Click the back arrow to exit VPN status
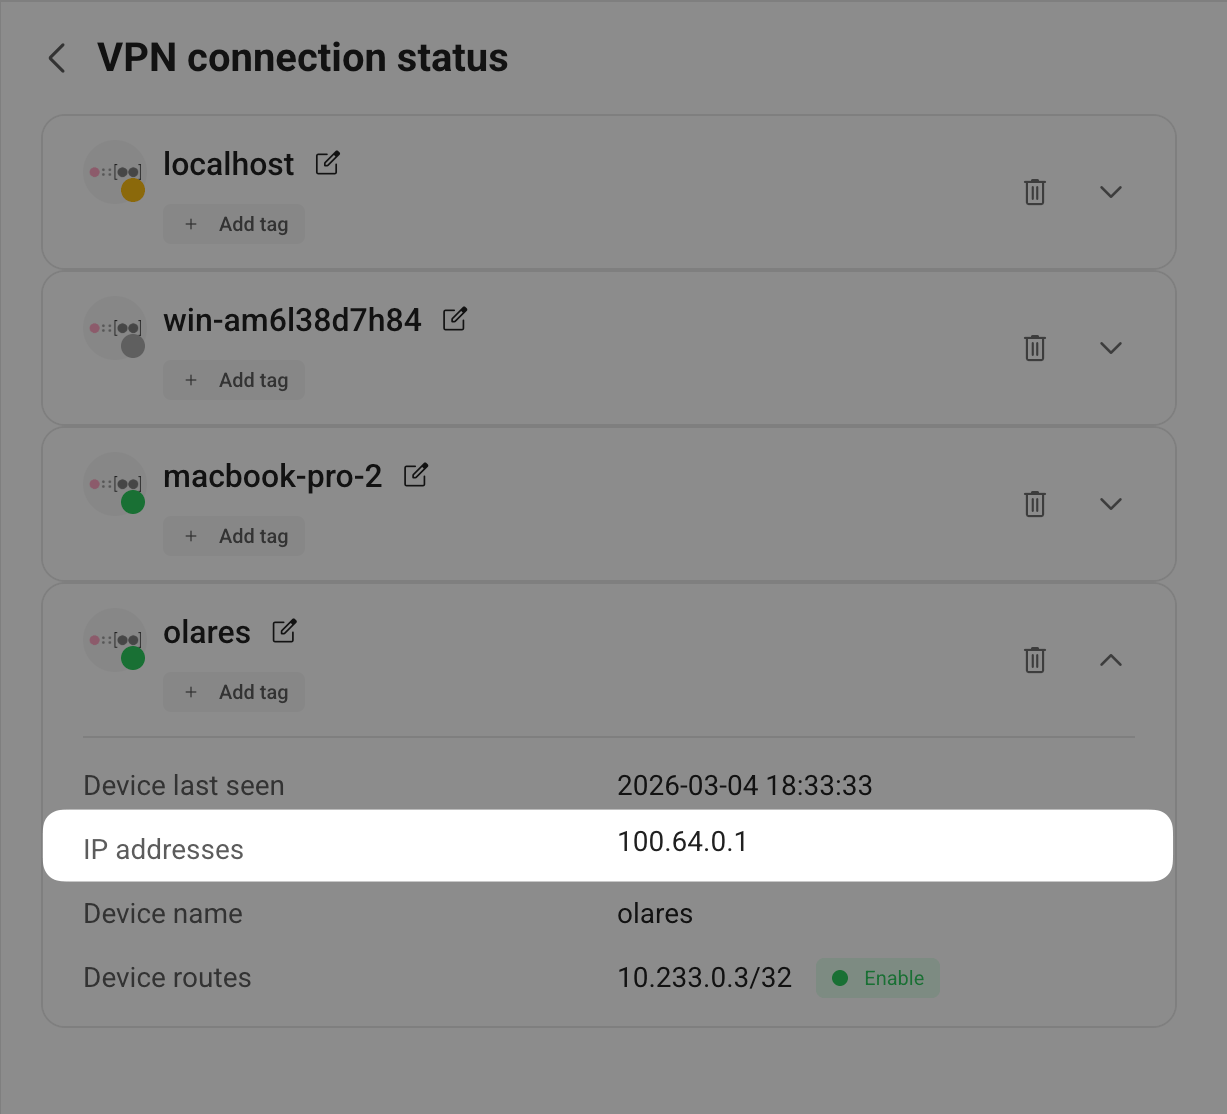 coord(56,58)
